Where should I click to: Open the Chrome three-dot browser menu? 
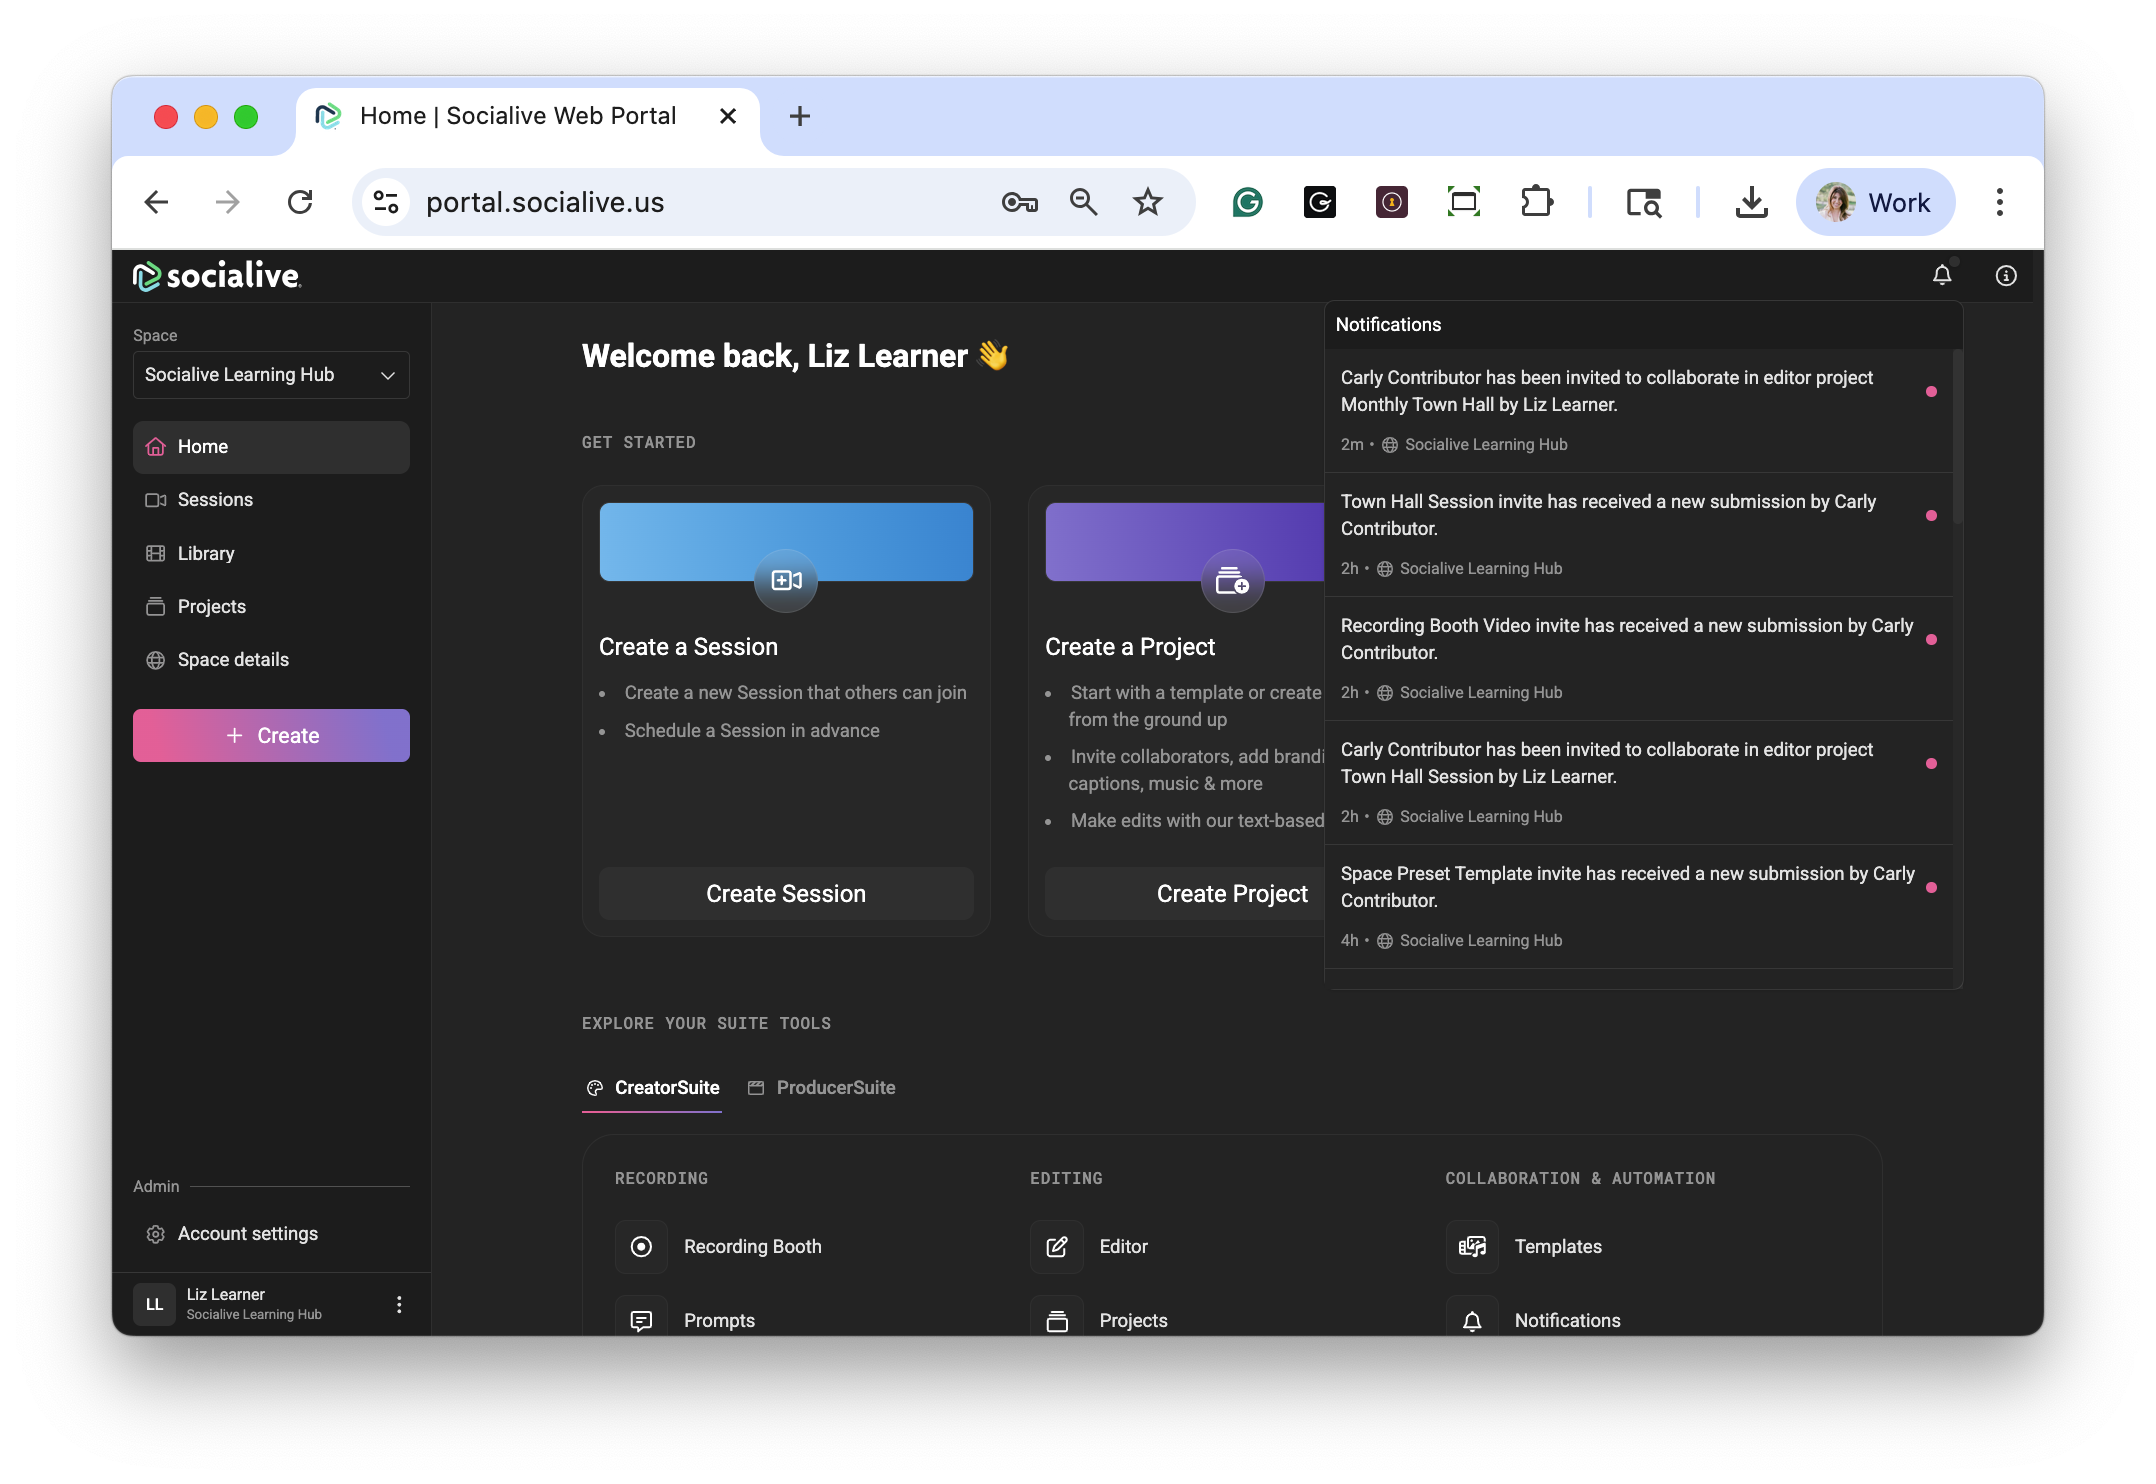point(2000,202)
